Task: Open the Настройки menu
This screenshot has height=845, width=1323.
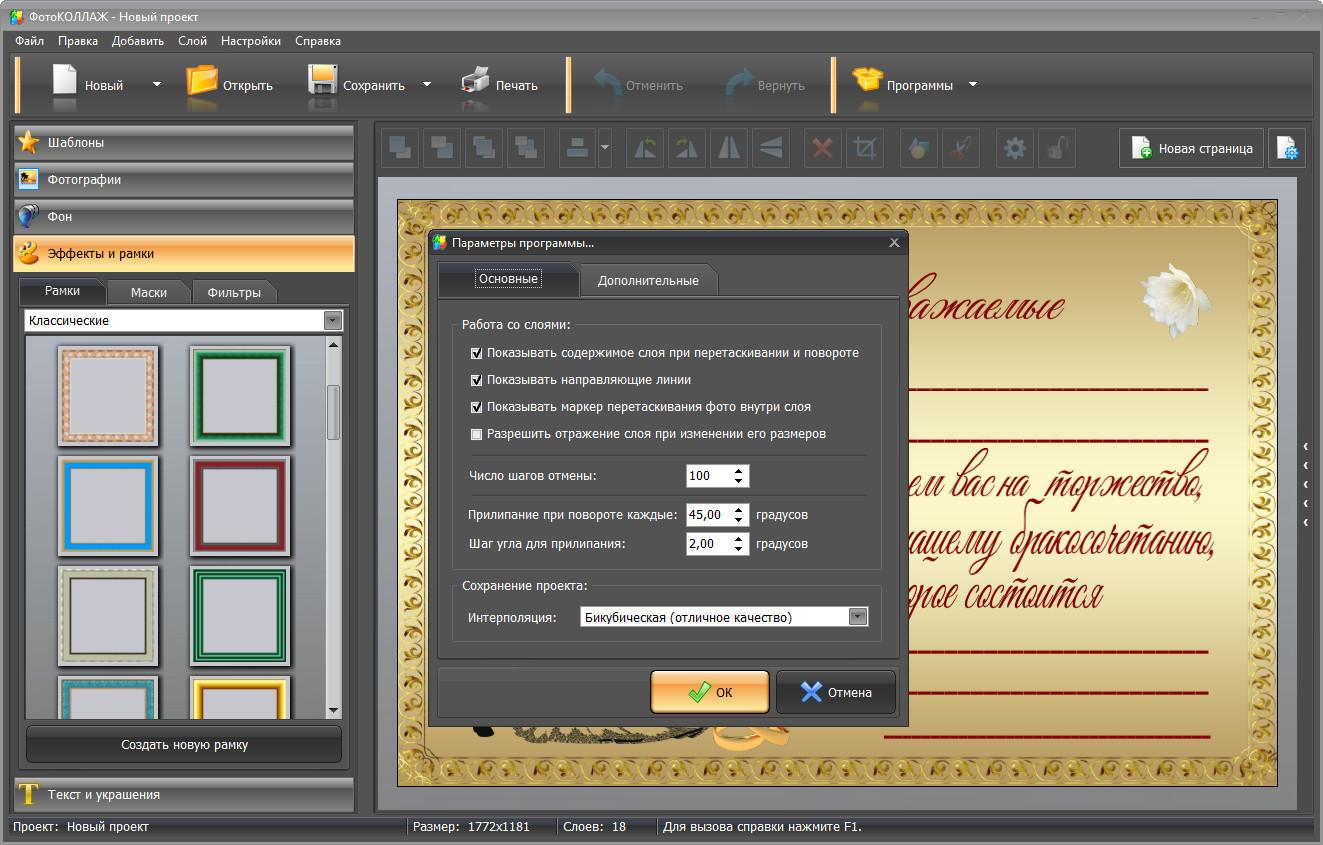Action: (x=250, y=41)
